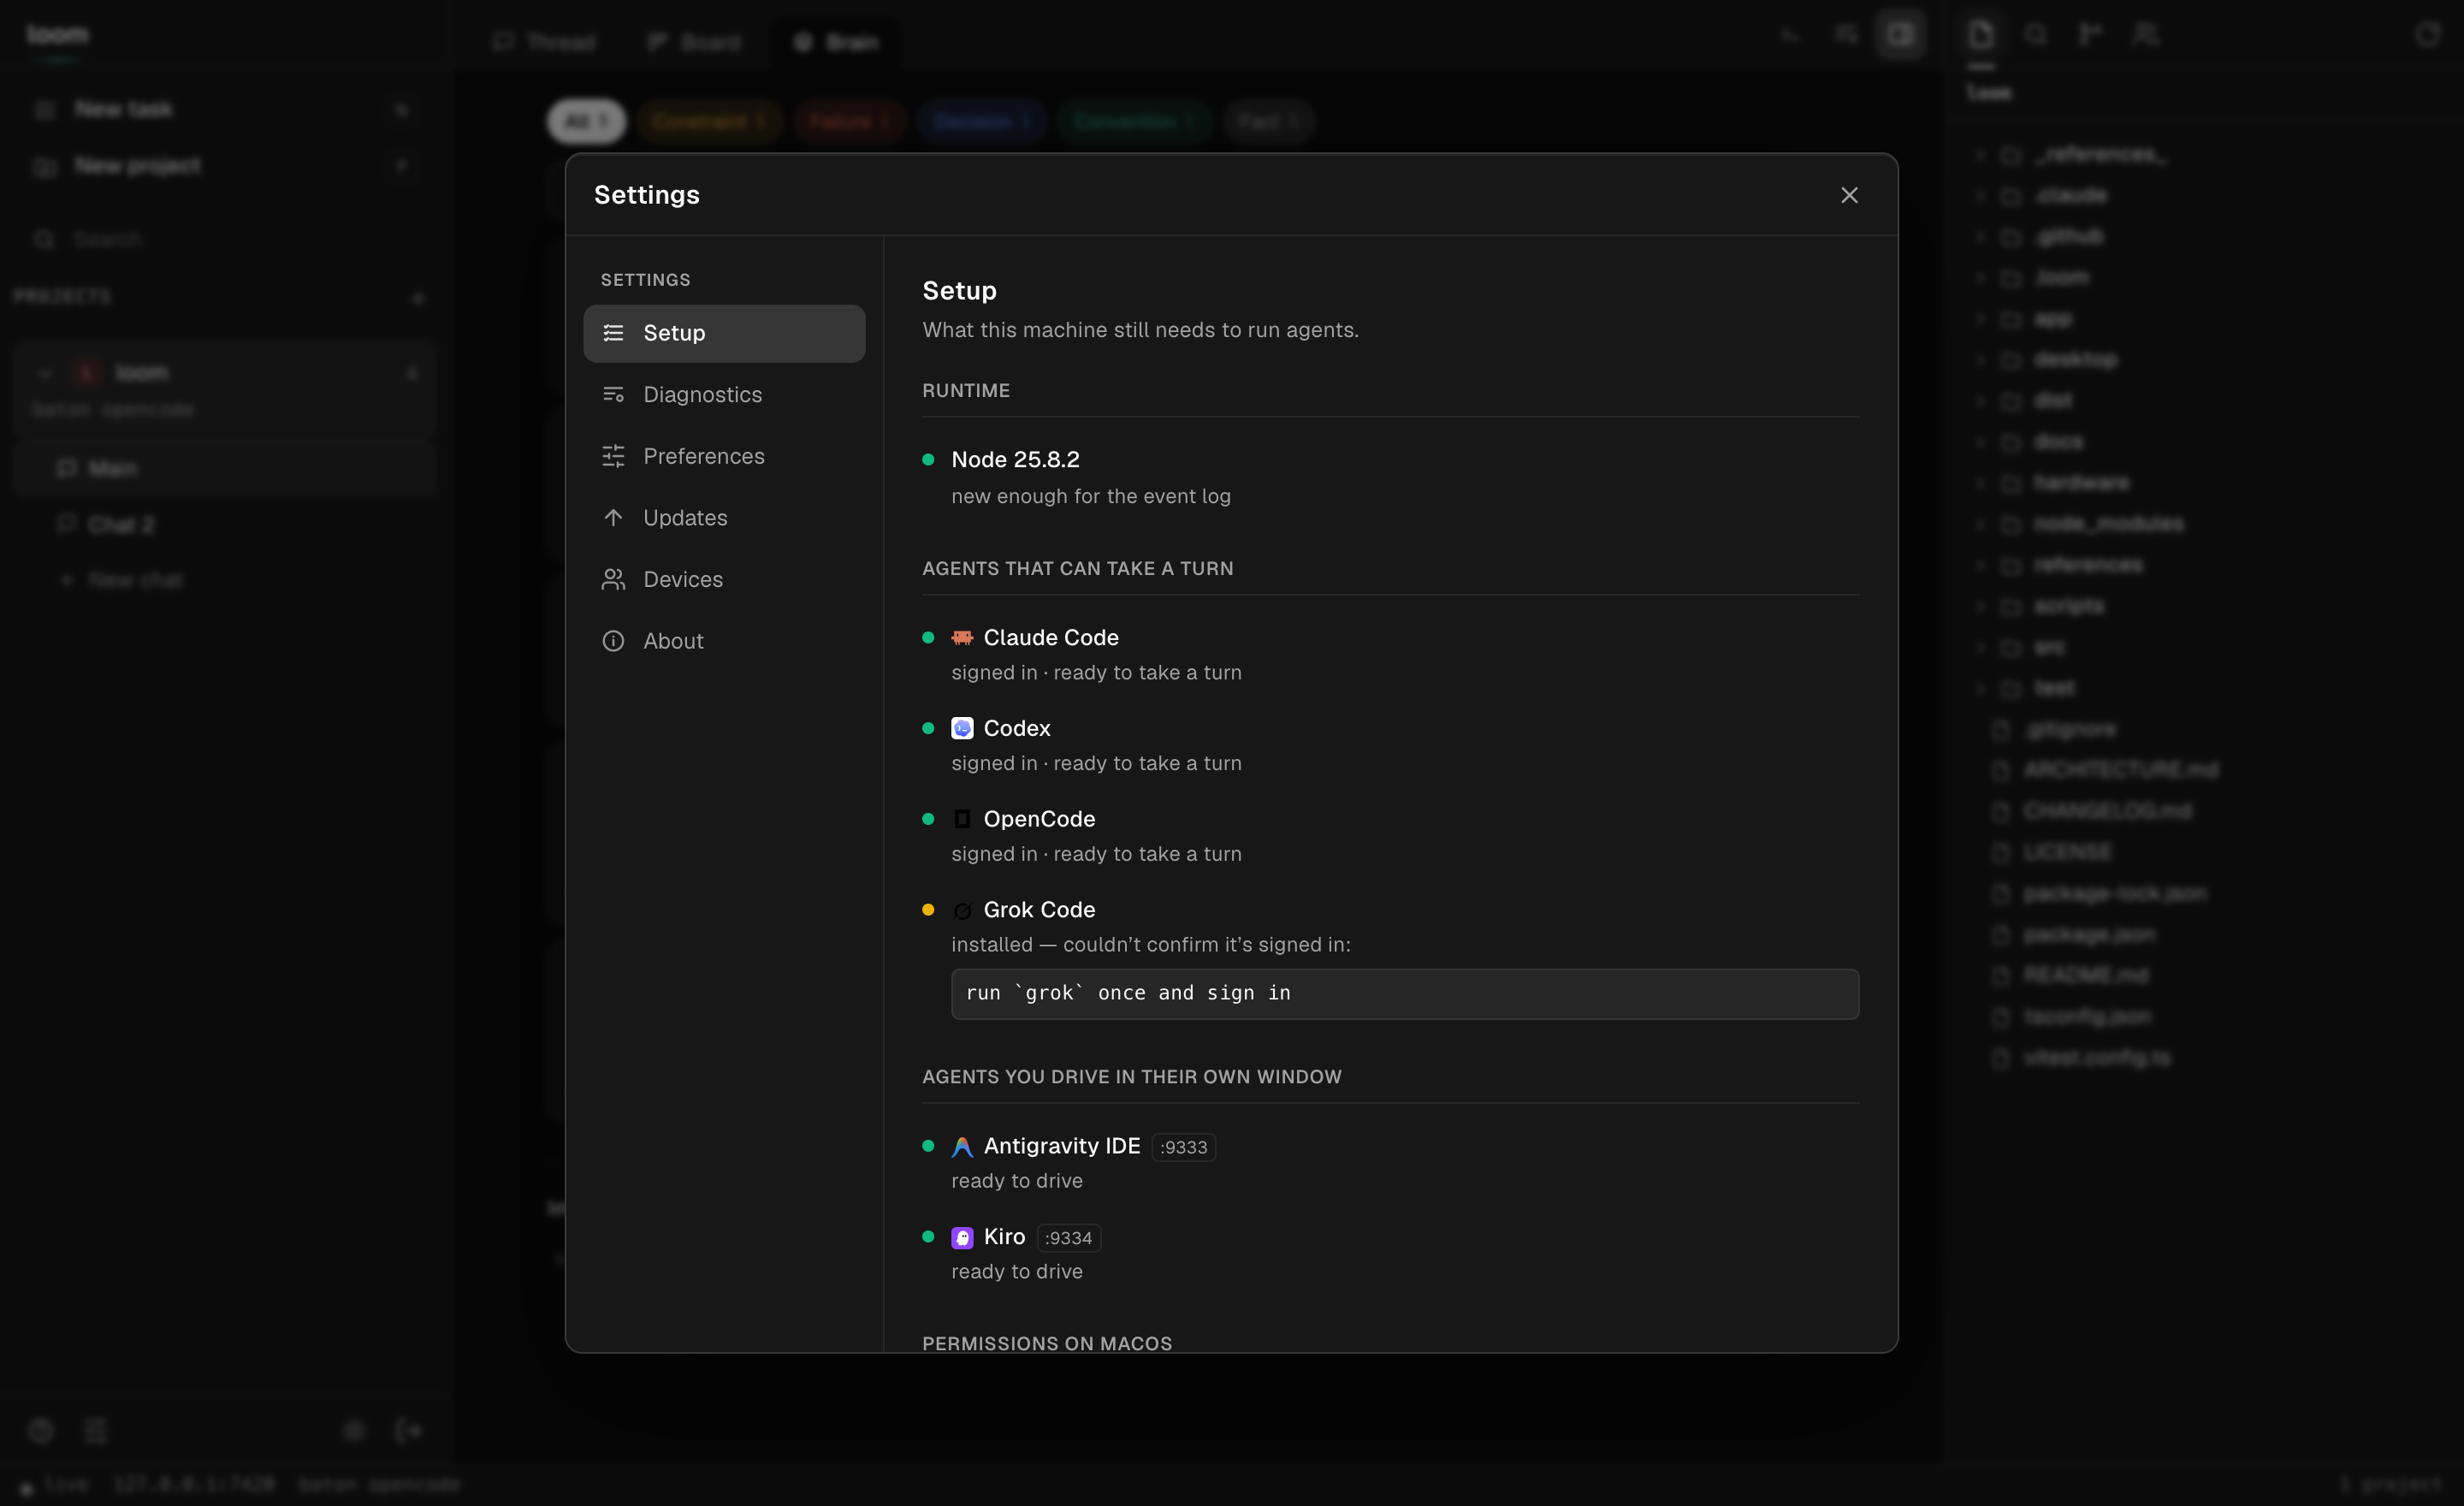Click the Antigravity IDE logo icon
This screenshot has width=2464, height=1506.
point(962,1147)
